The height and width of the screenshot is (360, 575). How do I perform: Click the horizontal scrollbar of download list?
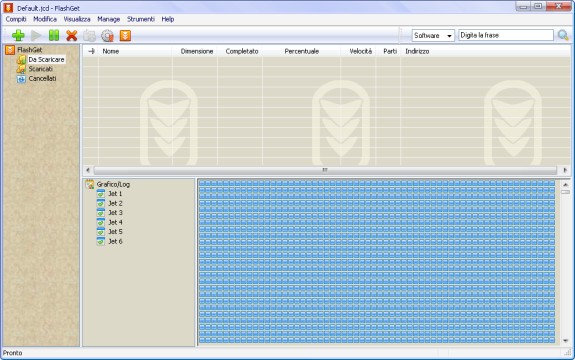(325, 170)
